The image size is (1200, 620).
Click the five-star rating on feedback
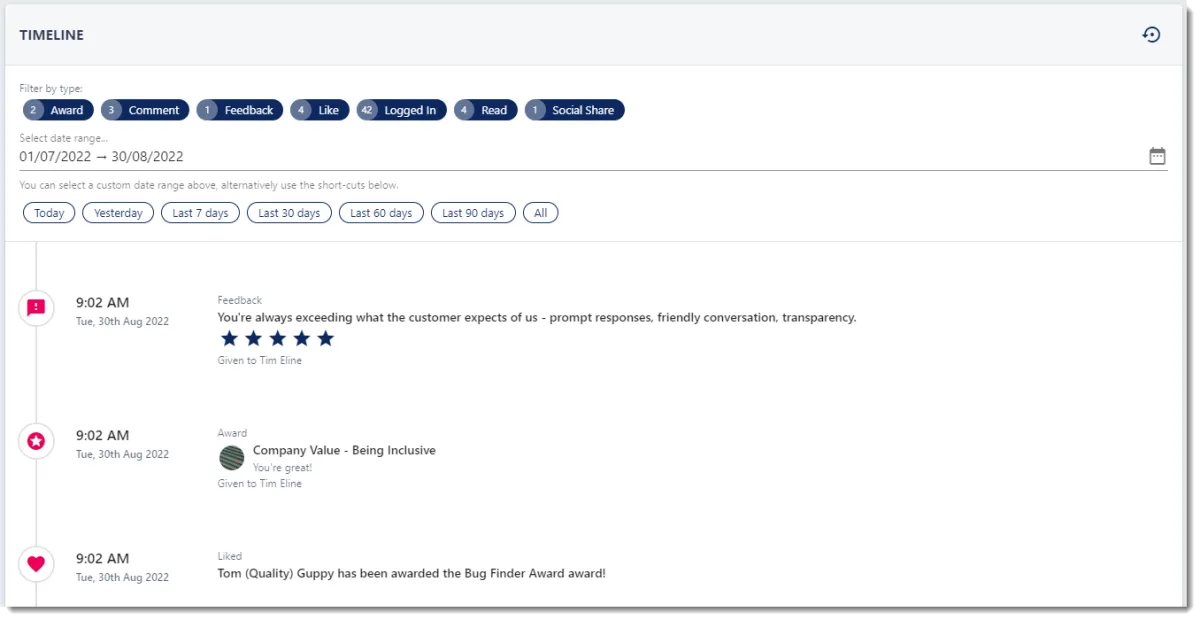pyautogui.click(x=277, y=339)
